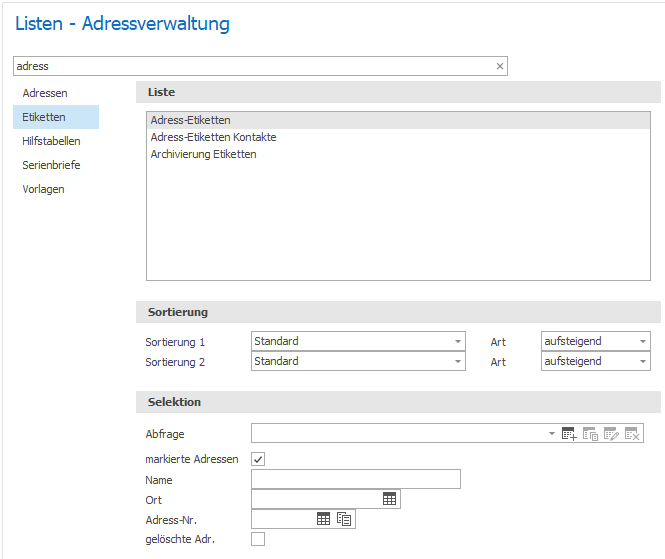Create a new Abfrage with plus icon
Screen dimensions: 665x559
click(x=569, y=433)
